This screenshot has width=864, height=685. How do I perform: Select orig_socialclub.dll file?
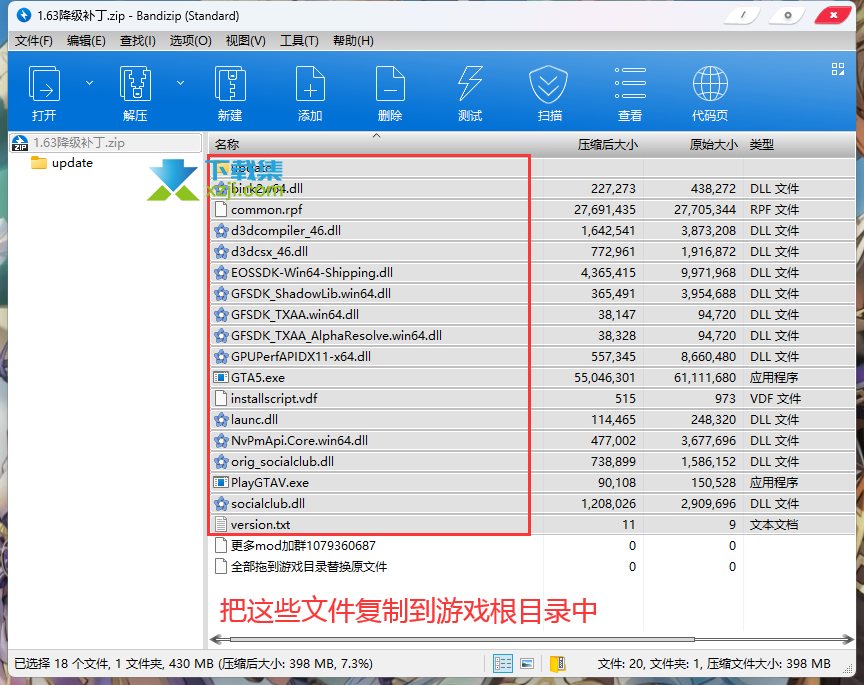(x=532, y=461)
